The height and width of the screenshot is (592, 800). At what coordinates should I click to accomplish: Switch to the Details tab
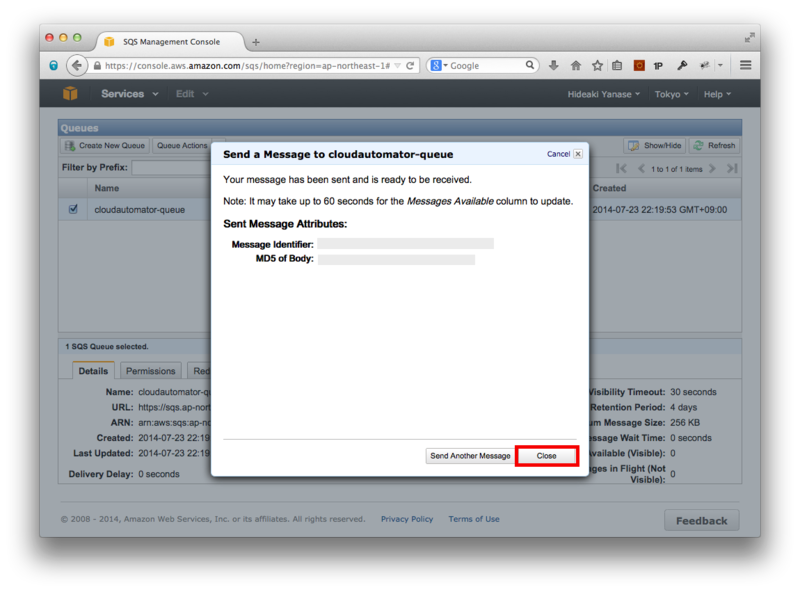tap(93, 371)
